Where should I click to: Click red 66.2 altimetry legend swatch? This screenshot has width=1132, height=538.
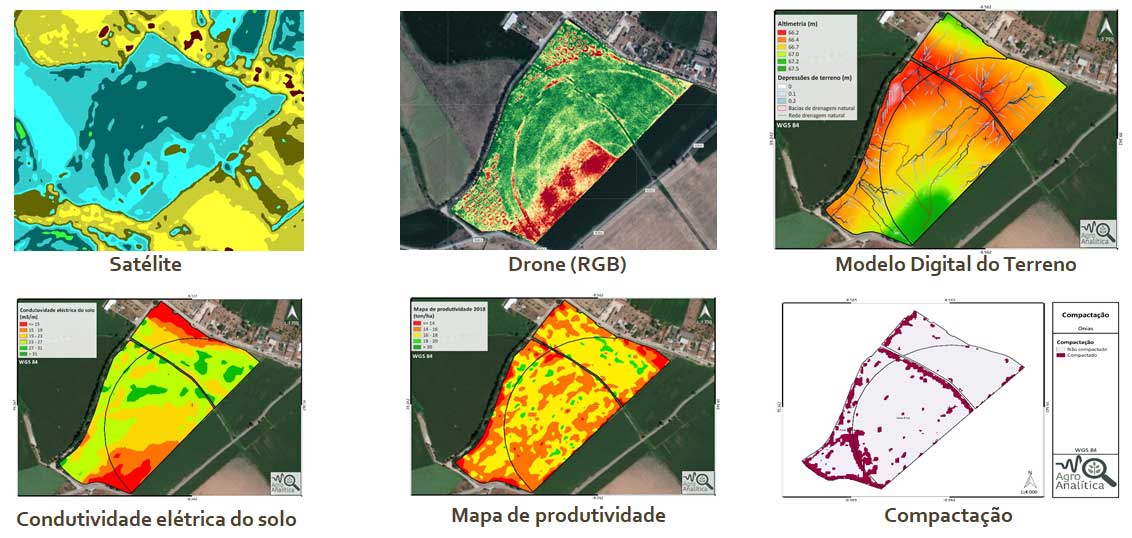[782, 32]
